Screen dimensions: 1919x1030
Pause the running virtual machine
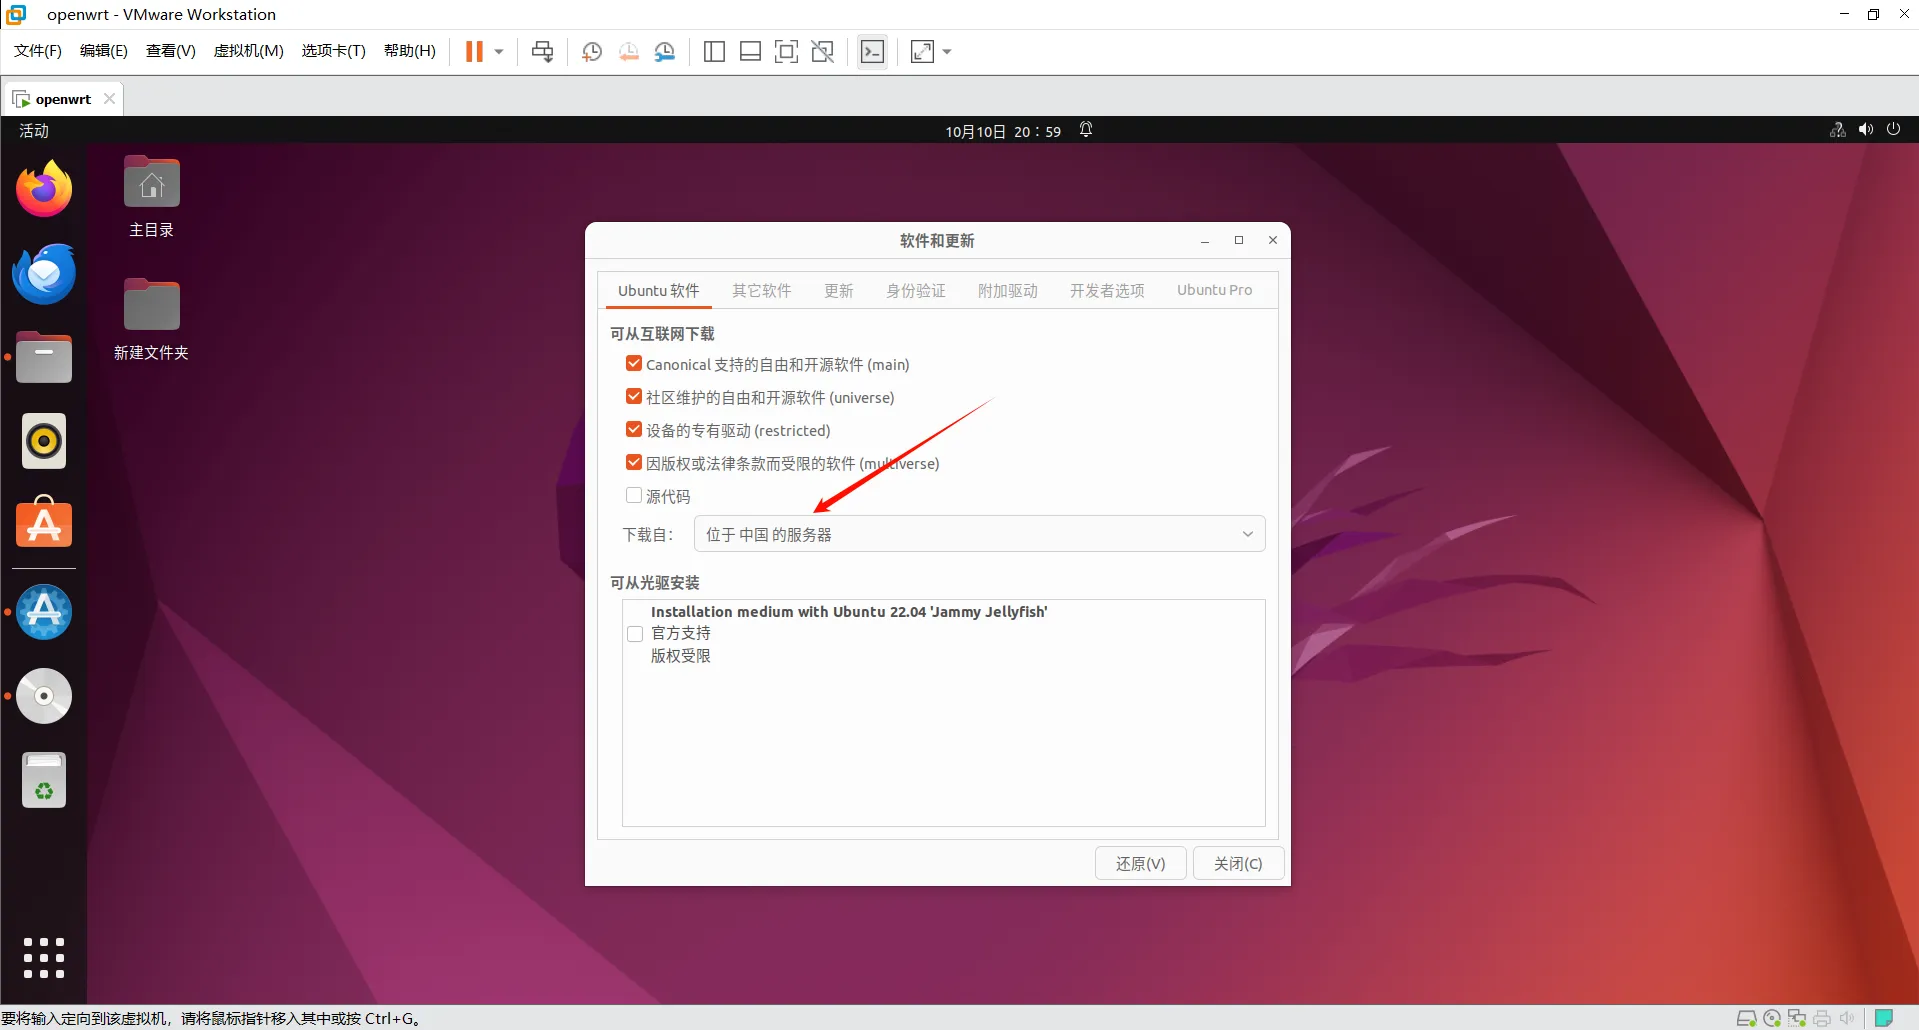tap(474, 51)
